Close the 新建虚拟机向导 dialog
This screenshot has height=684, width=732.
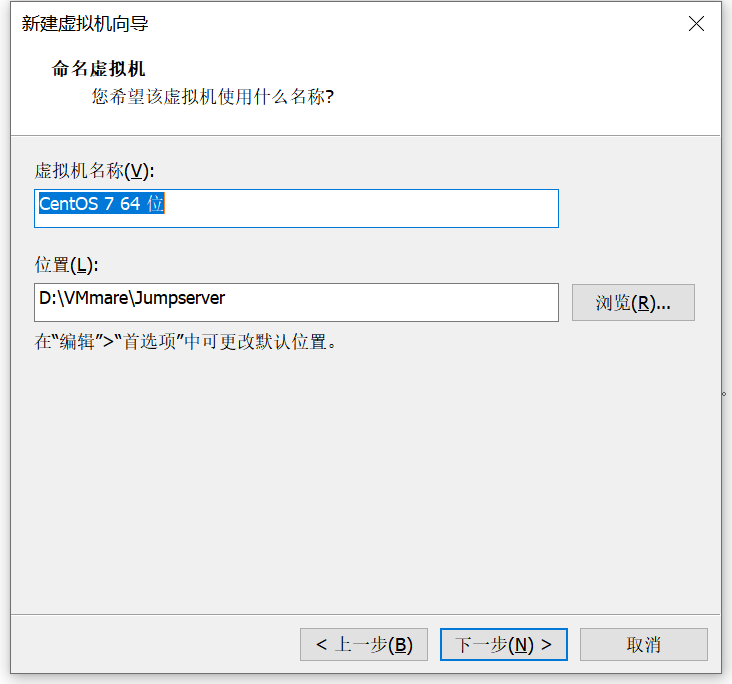(x=696, y=23)
